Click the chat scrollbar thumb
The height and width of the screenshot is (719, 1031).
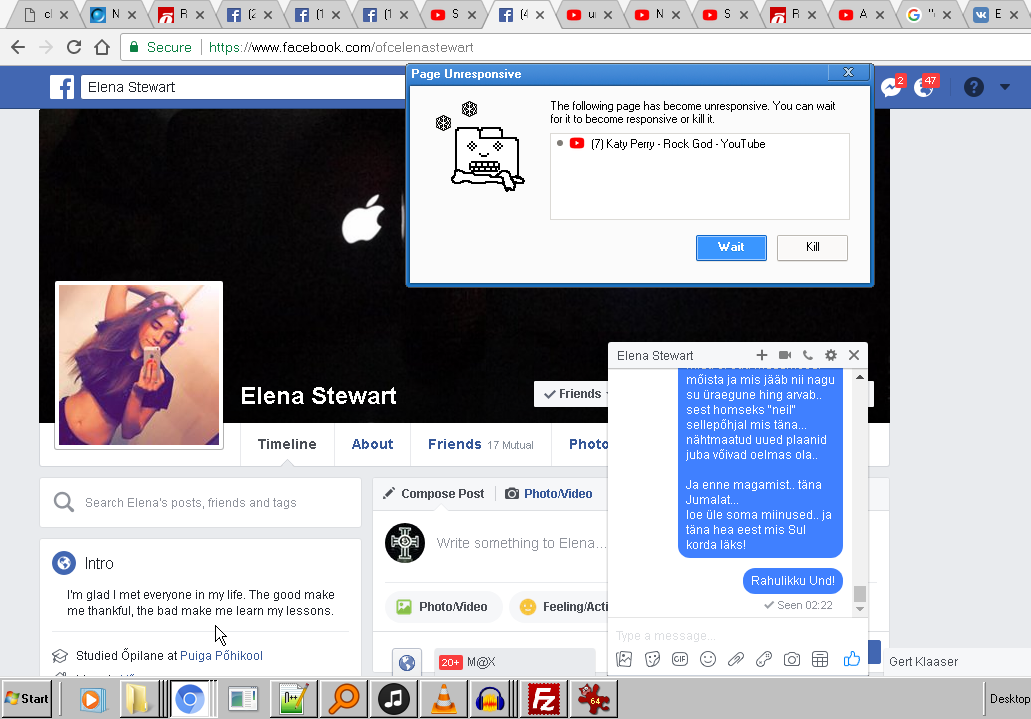(x=859, y=593)
